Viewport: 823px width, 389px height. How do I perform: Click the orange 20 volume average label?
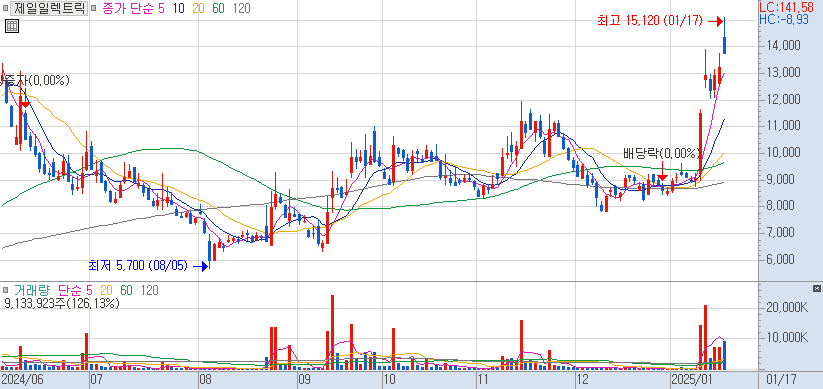(107, 290)
